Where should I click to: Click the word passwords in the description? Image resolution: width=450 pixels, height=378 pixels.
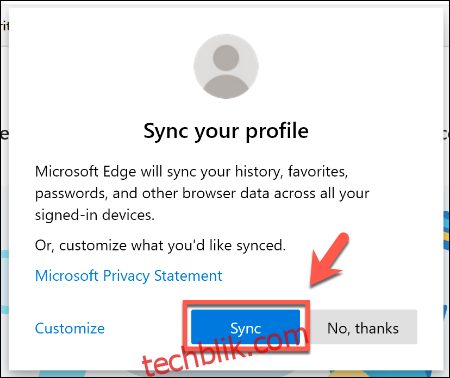(x=70, y=194)
